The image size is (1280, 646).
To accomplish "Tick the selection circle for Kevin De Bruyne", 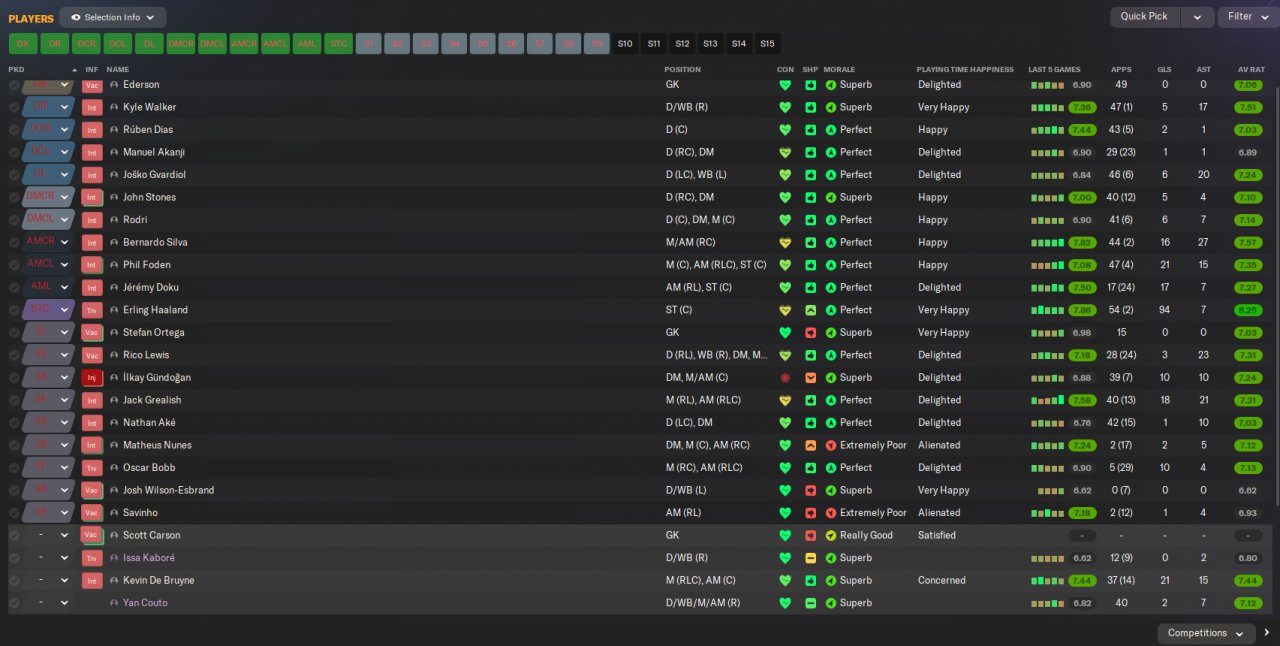I will click(x=14, y=580).
